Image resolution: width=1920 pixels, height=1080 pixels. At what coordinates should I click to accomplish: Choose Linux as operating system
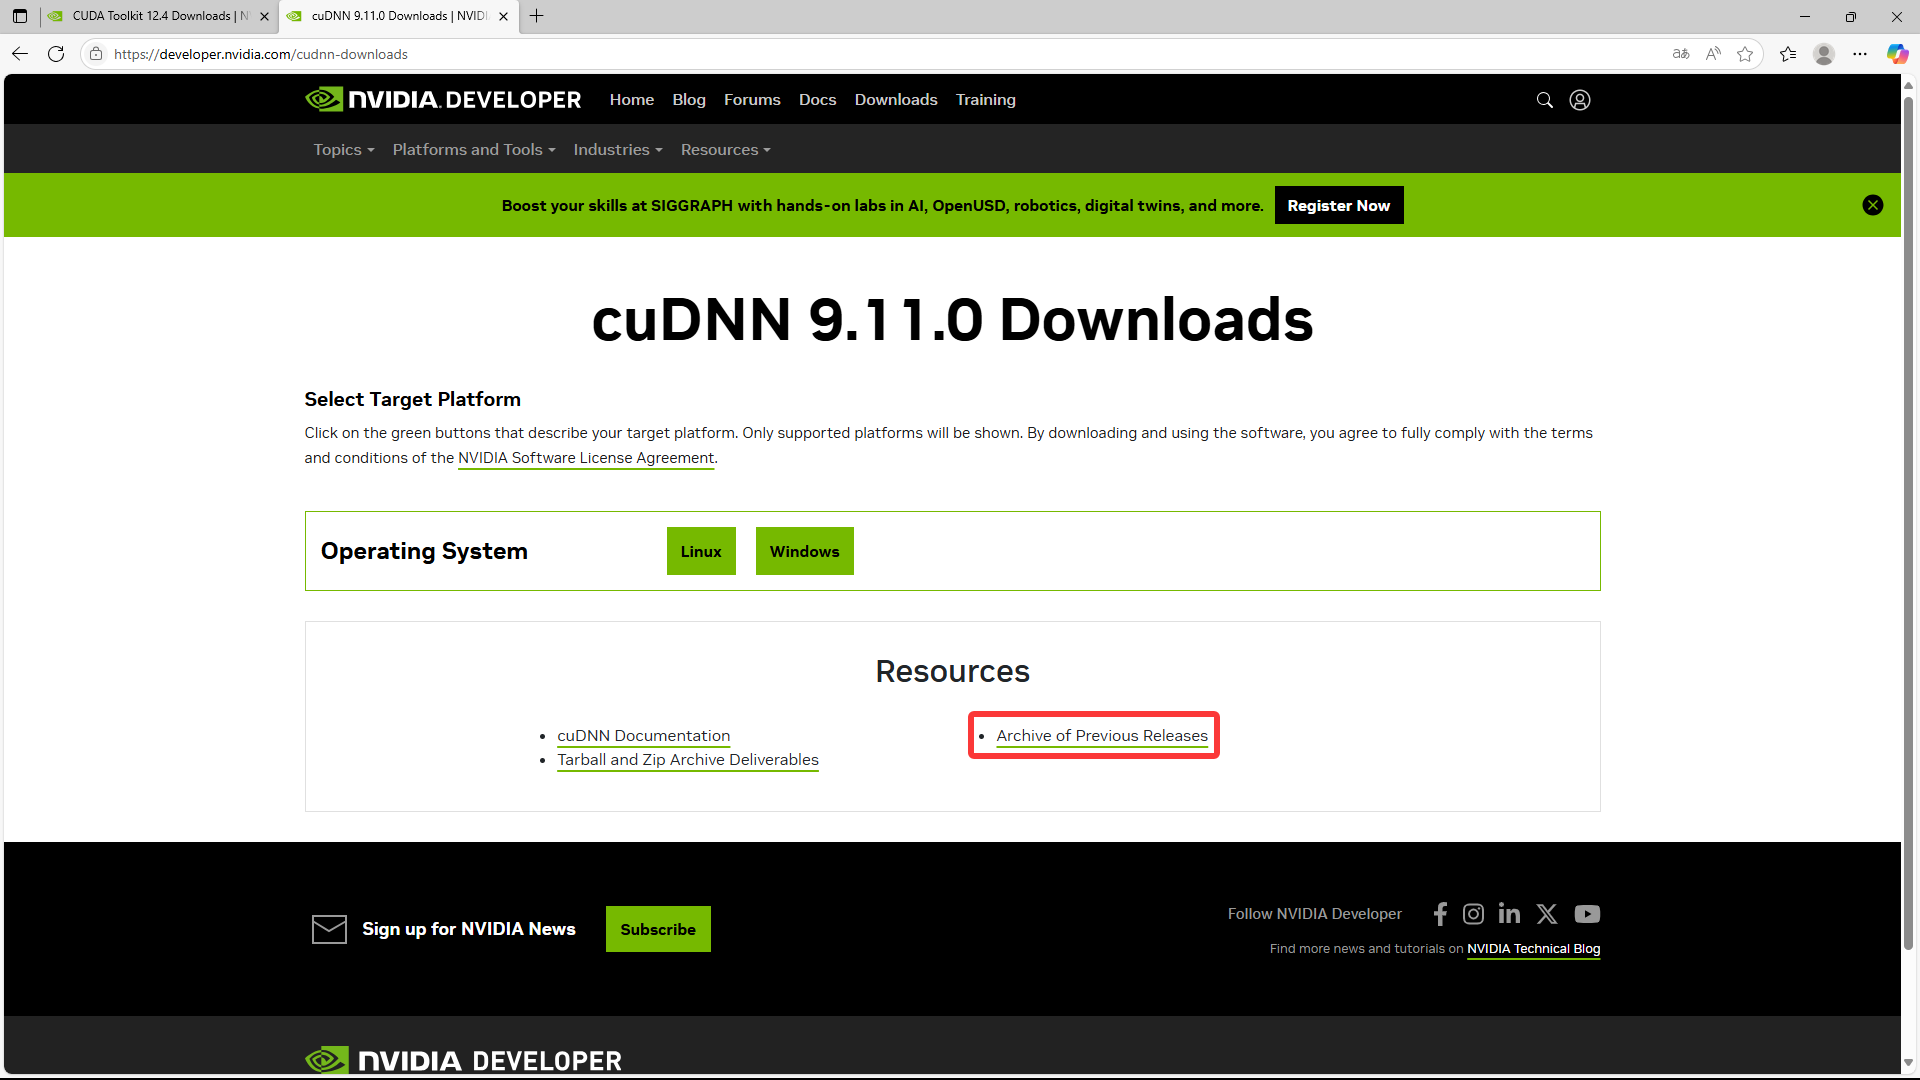(701, 551)
